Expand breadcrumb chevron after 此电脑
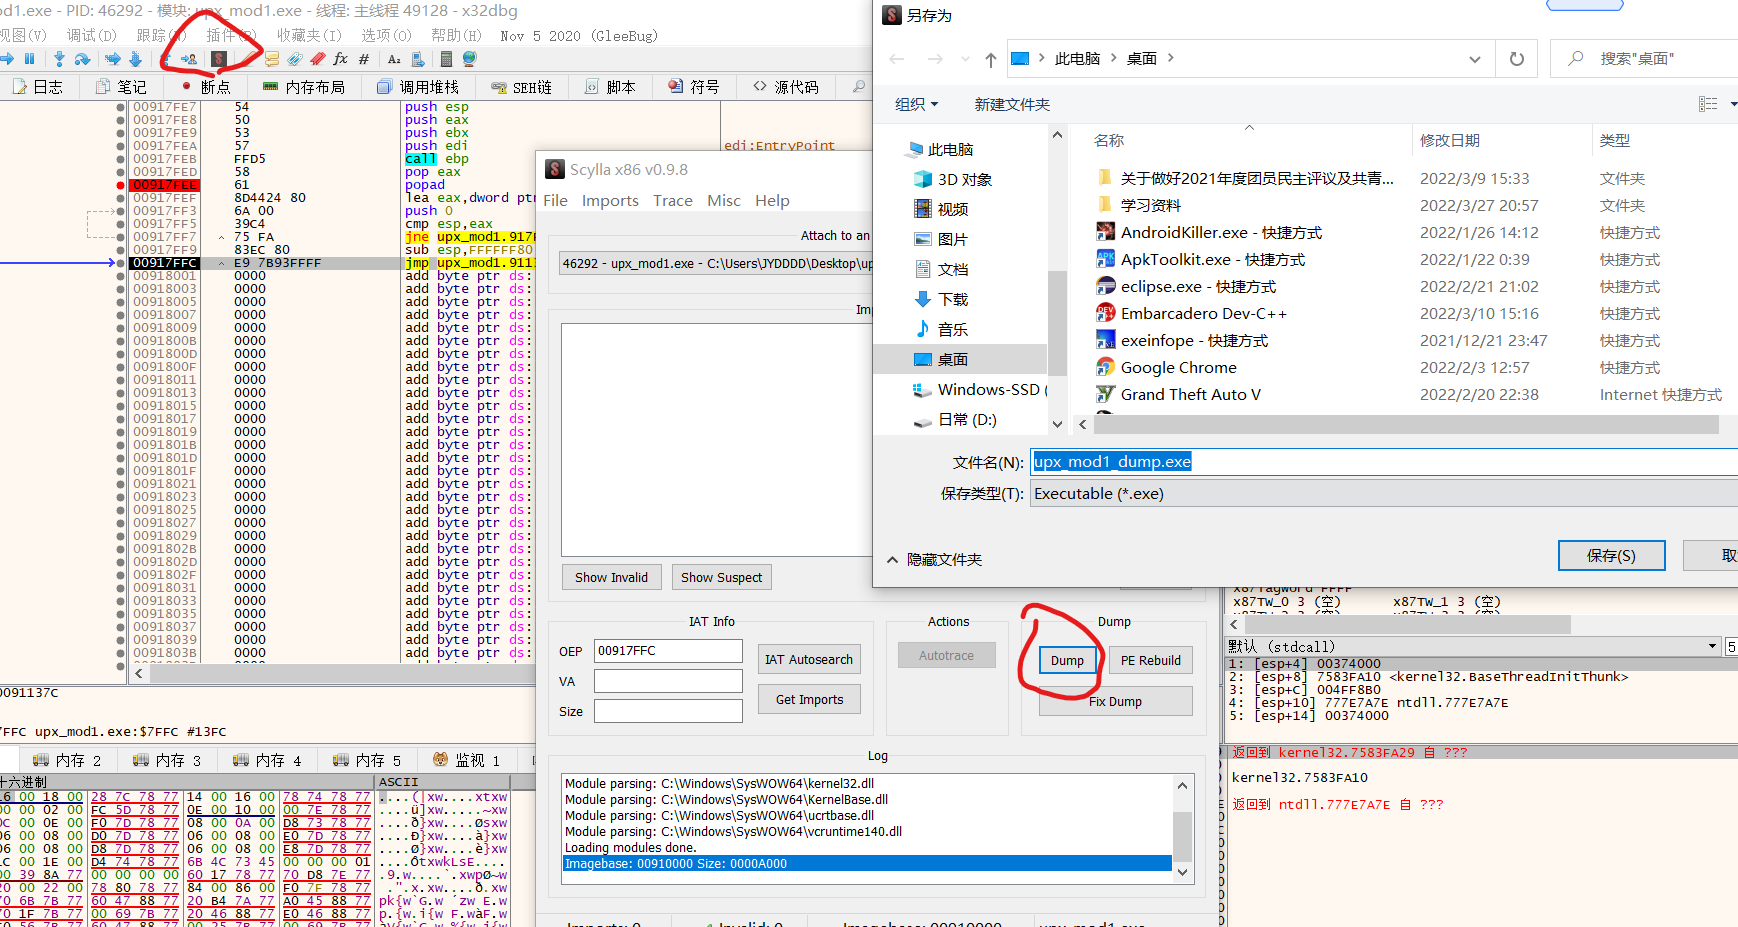This screenshot has height=927, width=1738. (1113, 58)
